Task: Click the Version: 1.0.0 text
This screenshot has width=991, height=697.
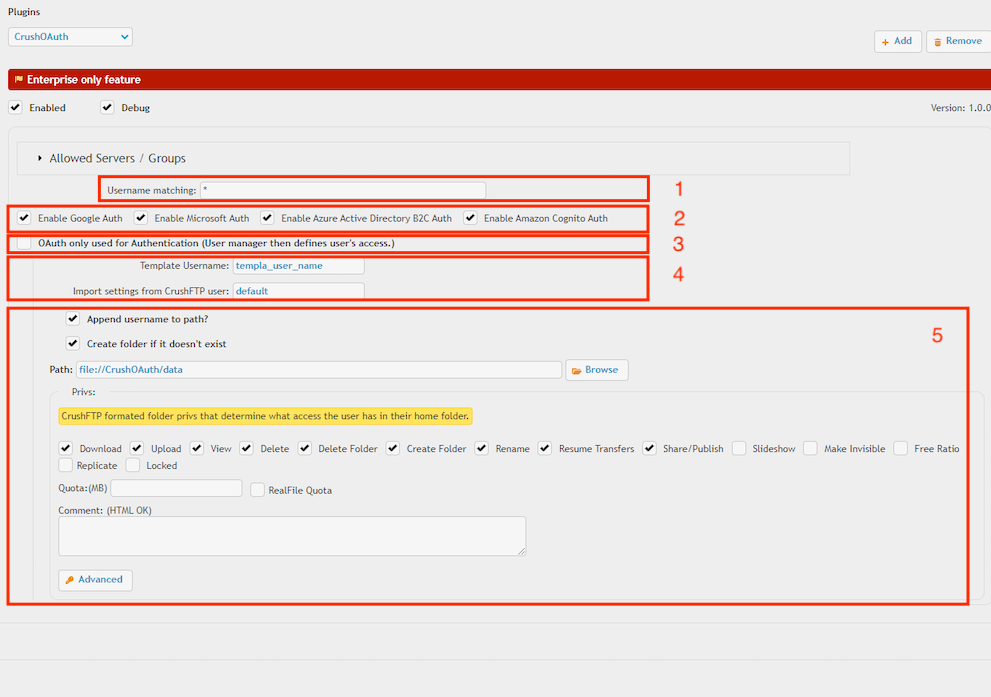Action: [960, 108]
